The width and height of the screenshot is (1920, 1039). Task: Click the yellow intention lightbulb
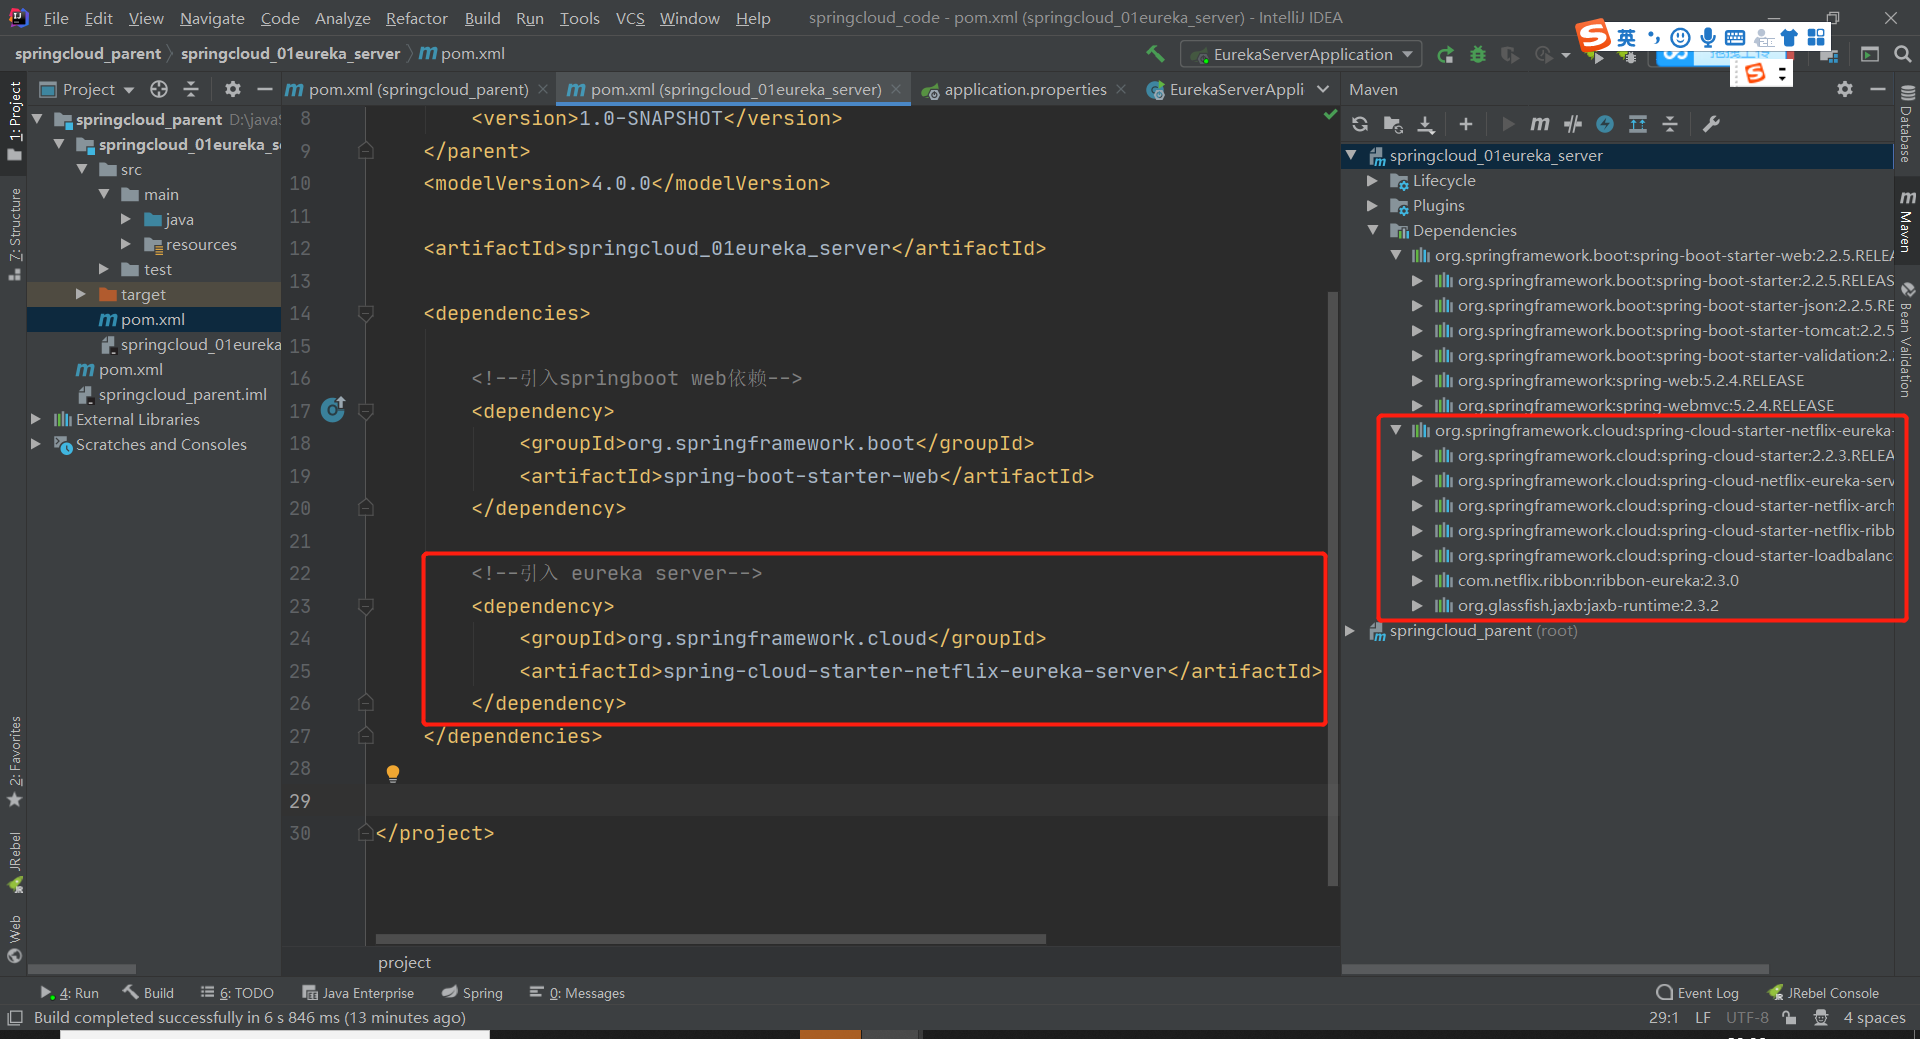[393, 773]
